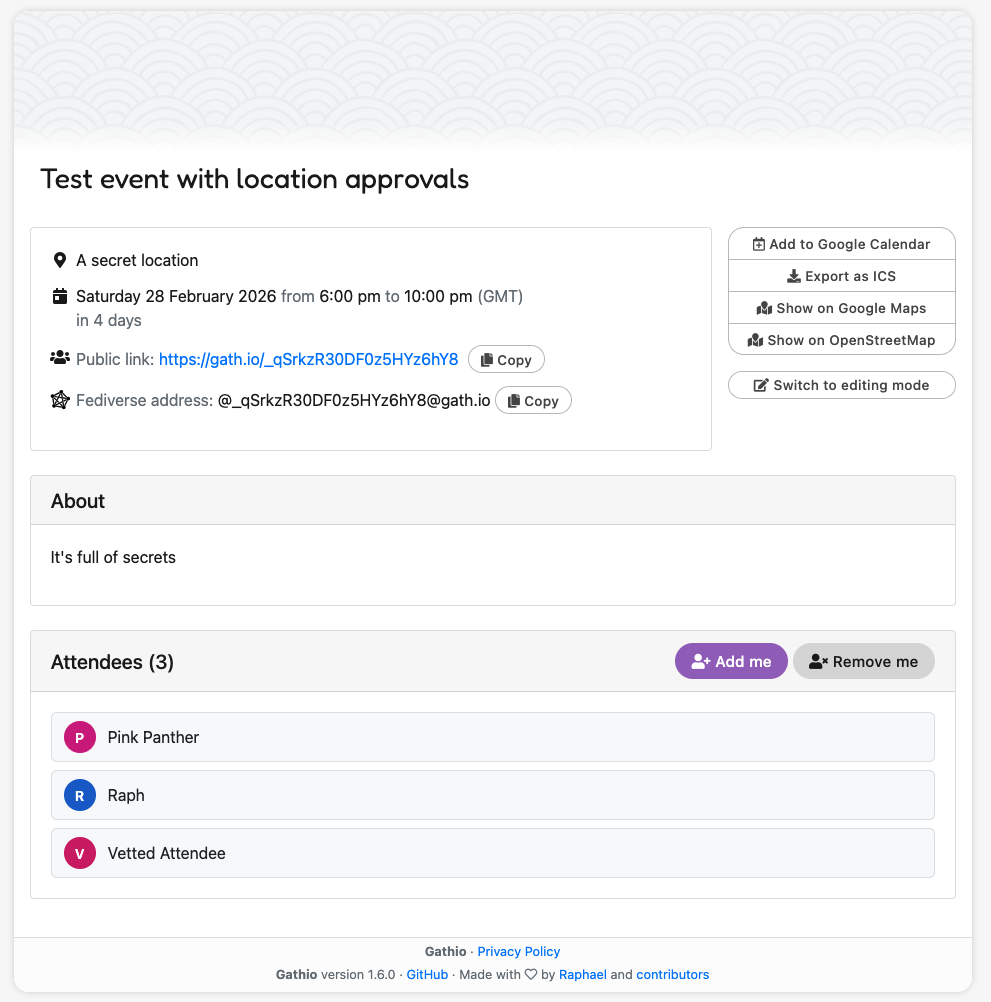Open the GitHub link in footer
This screenshot has width=991, height=1002.
pyautogui.click(x=427, y=974)
